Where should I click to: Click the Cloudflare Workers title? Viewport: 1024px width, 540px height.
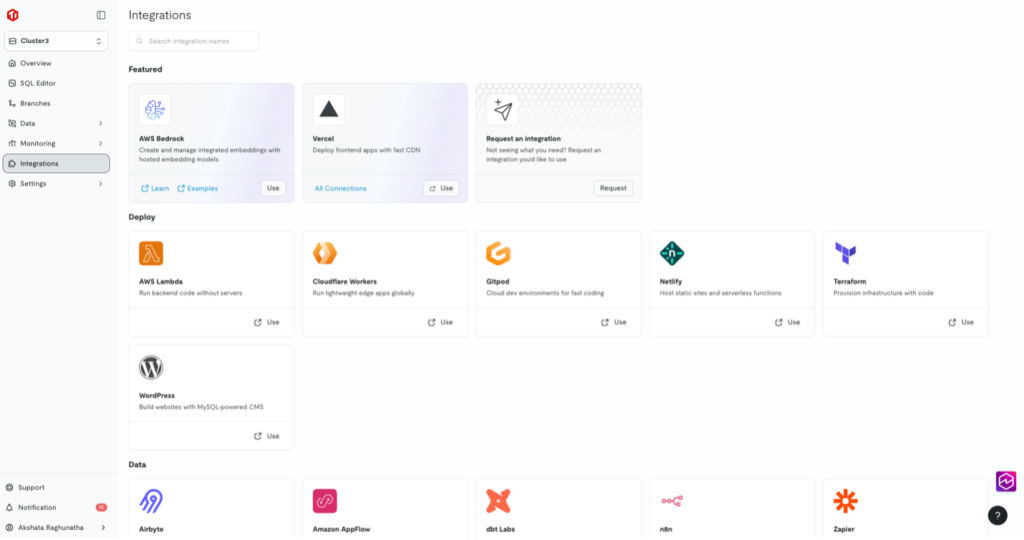point(344,282)
